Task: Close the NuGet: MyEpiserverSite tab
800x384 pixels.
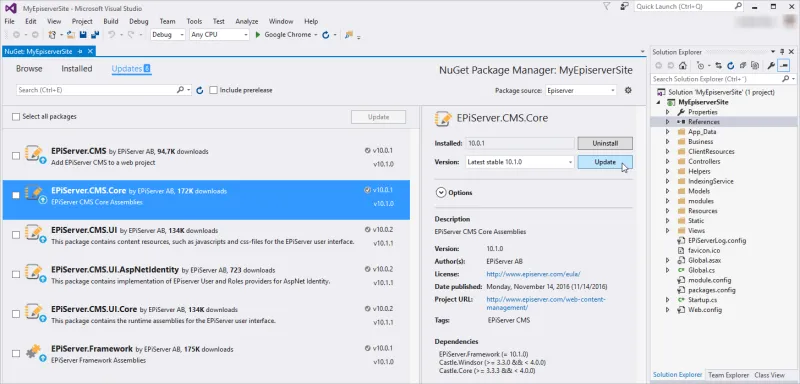Action: tap(90, 52)
